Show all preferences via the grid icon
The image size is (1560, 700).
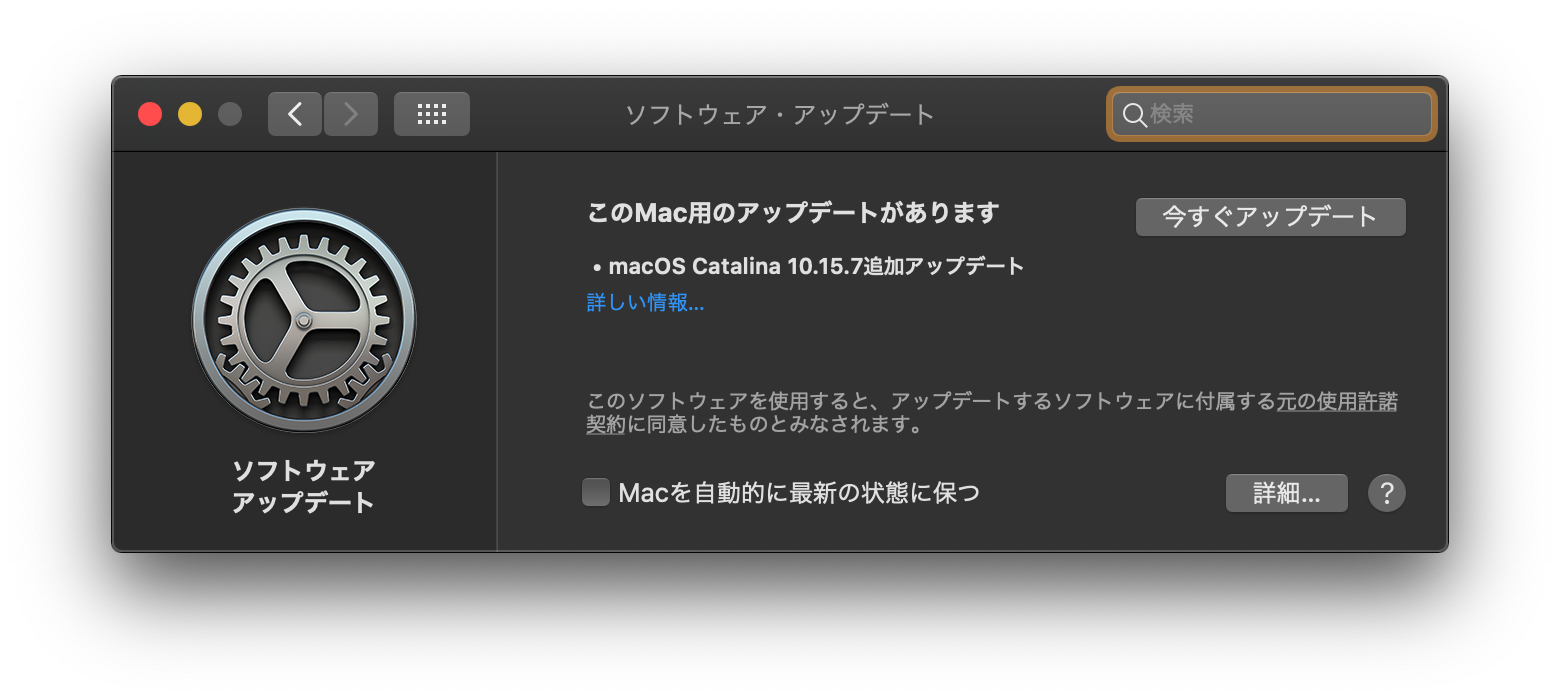point(432,114)
